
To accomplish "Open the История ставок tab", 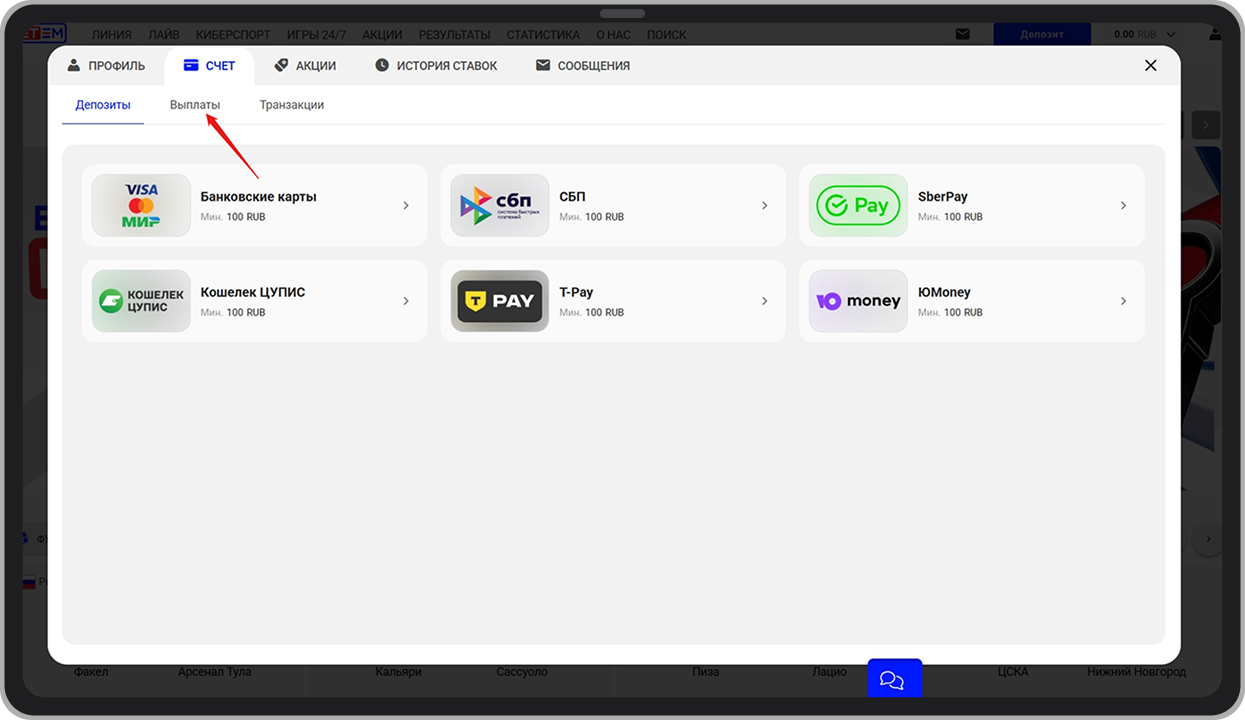I will point(436,66).
